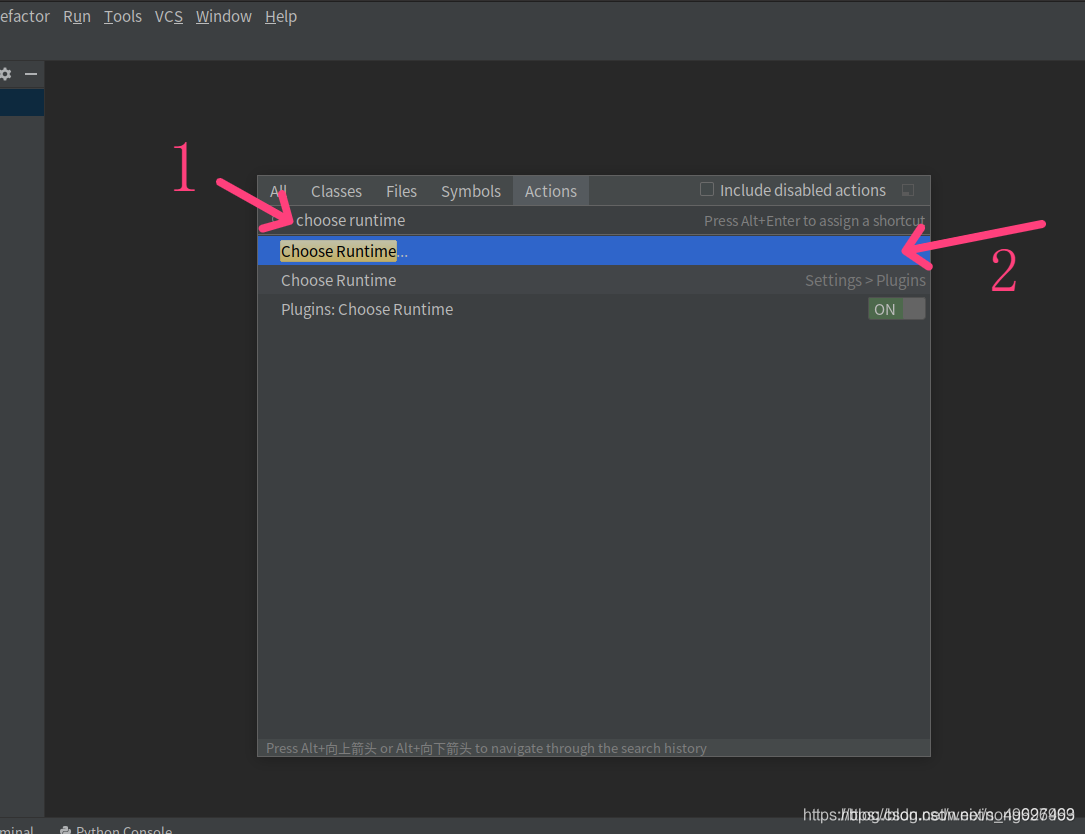
Task: Select the highlighted Choose Runtime... action
Action: [594, 251]
